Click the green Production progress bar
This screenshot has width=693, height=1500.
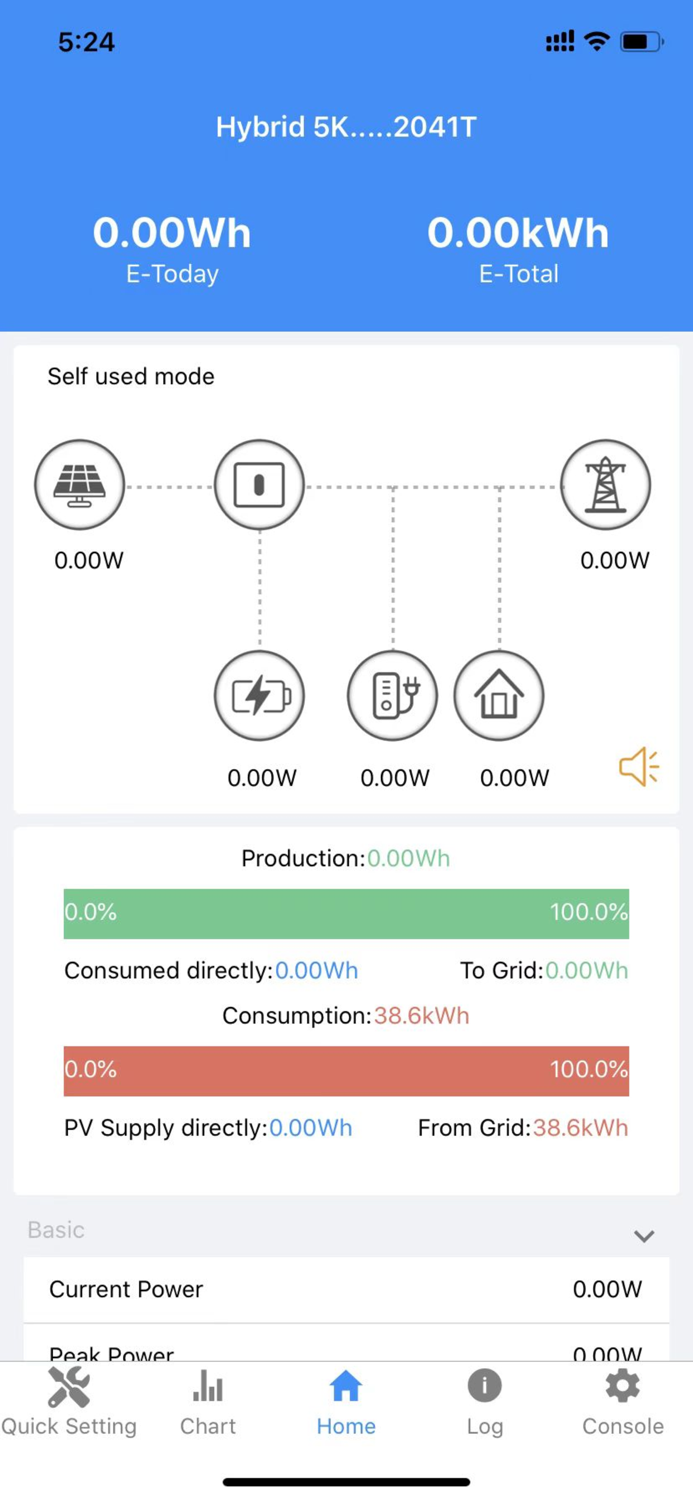(x=346, y=912)
